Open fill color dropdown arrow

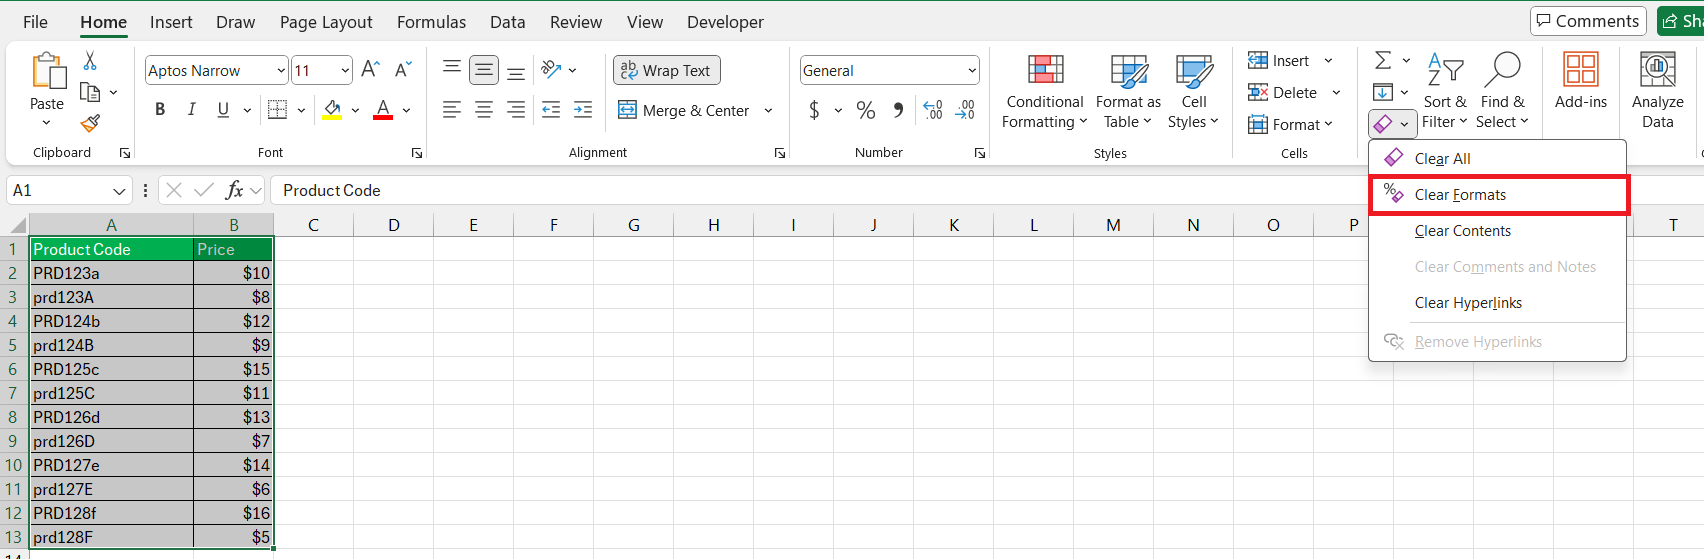355,110
